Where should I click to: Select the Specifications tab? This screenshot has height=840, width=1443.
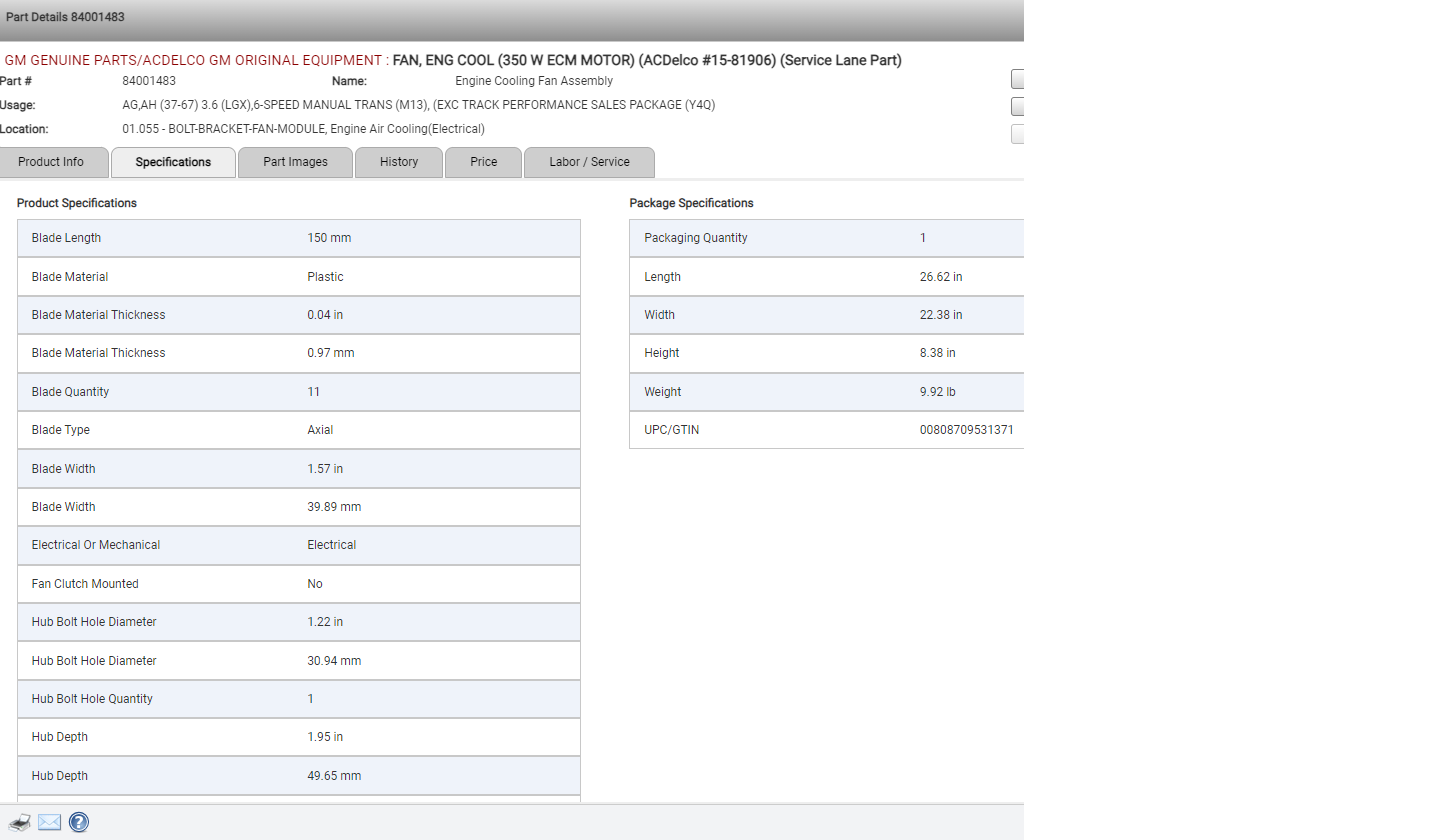pyautogui.click(x=173, y=162)
